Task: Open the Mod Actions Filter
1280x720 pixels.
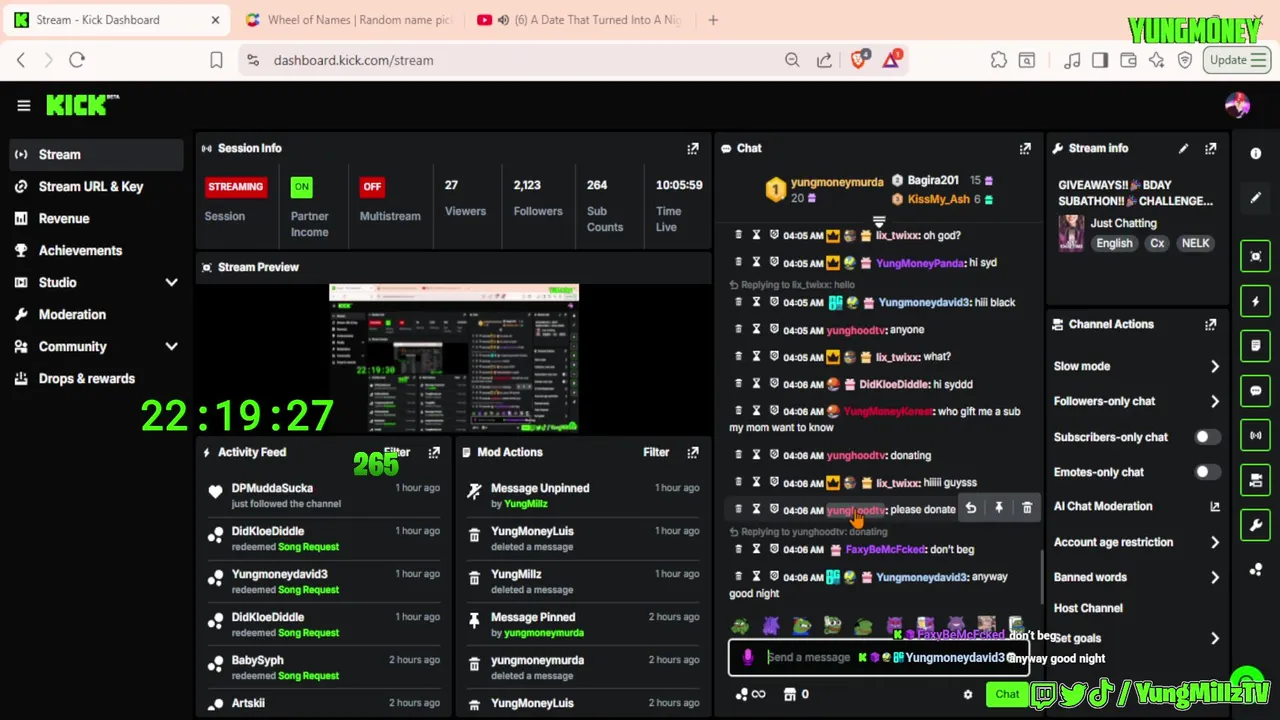Action: 656,452
